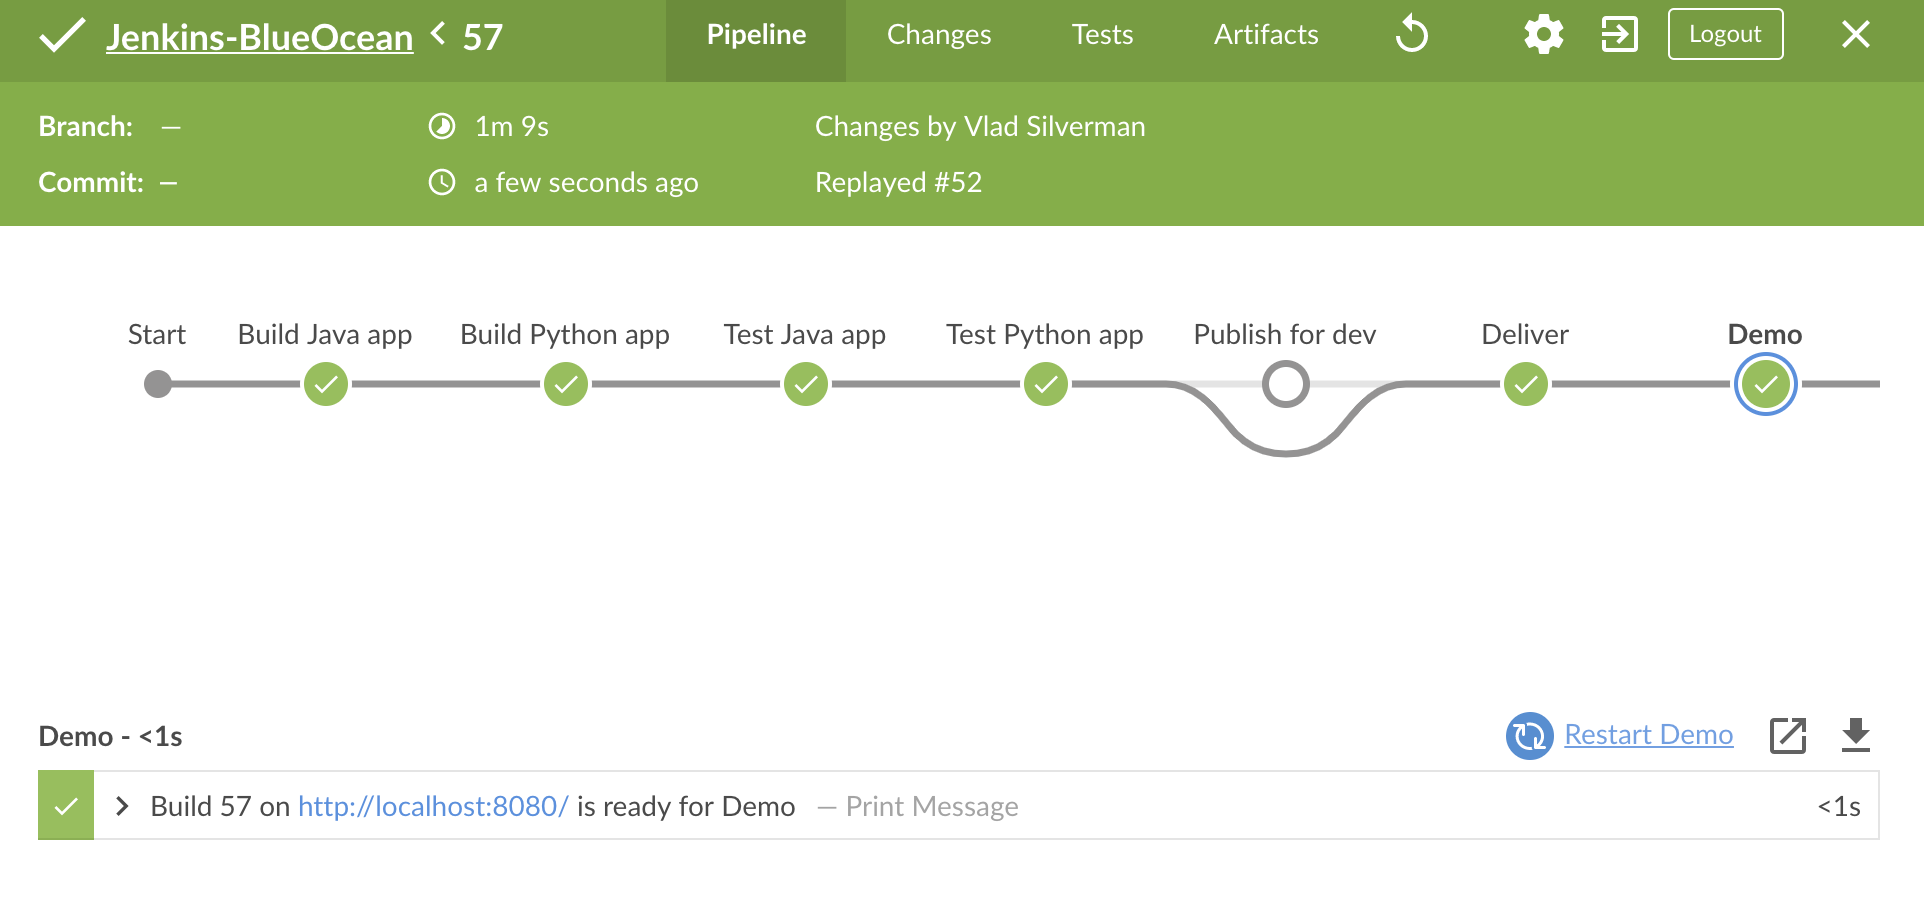Viewport: 1924px width, 918px height.
Task: Open pipeline settings gear icon
Action: pos(1543,35)
